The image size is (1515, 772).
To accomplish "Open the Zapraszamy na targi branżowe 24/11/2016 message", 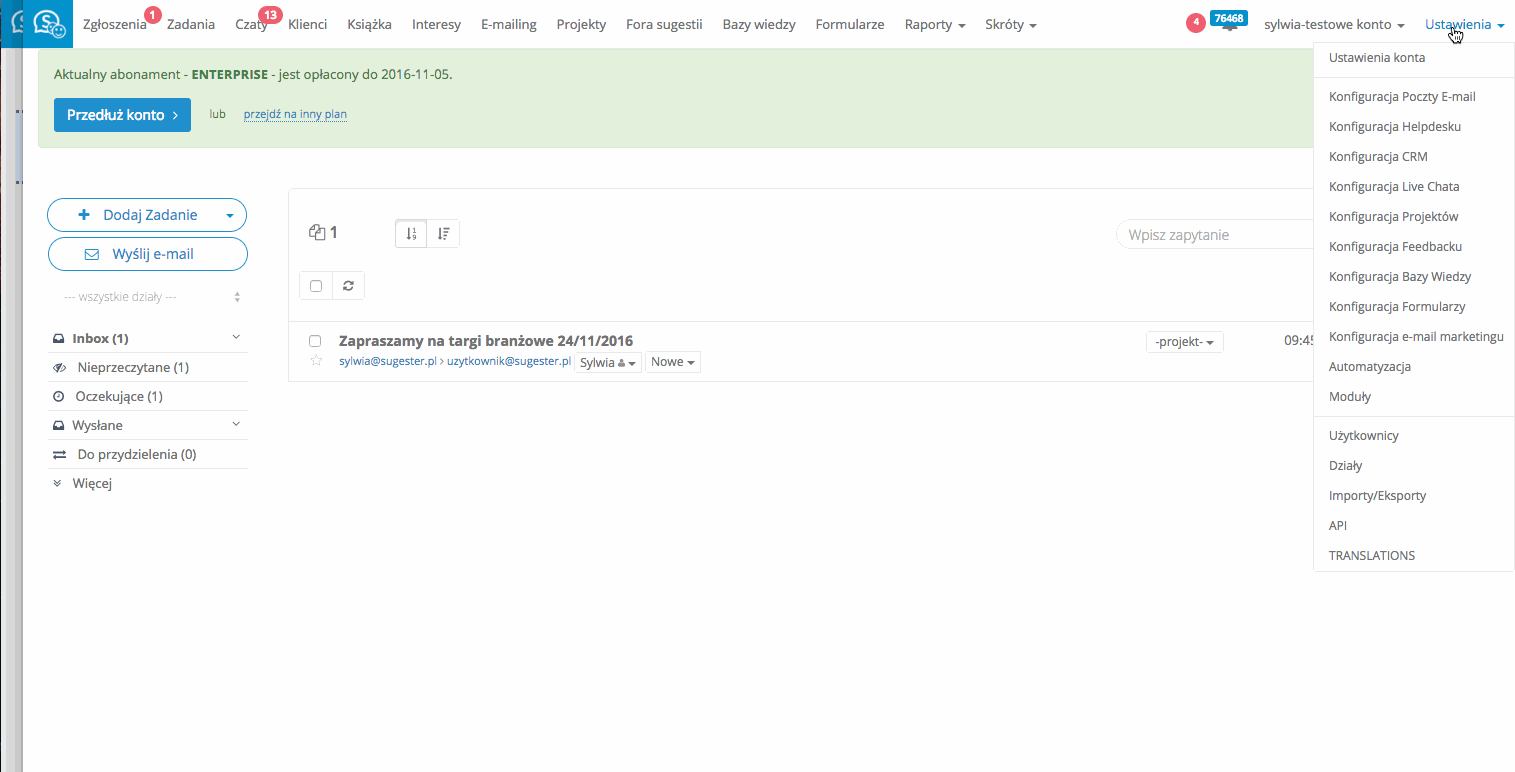I will [486, 341].
